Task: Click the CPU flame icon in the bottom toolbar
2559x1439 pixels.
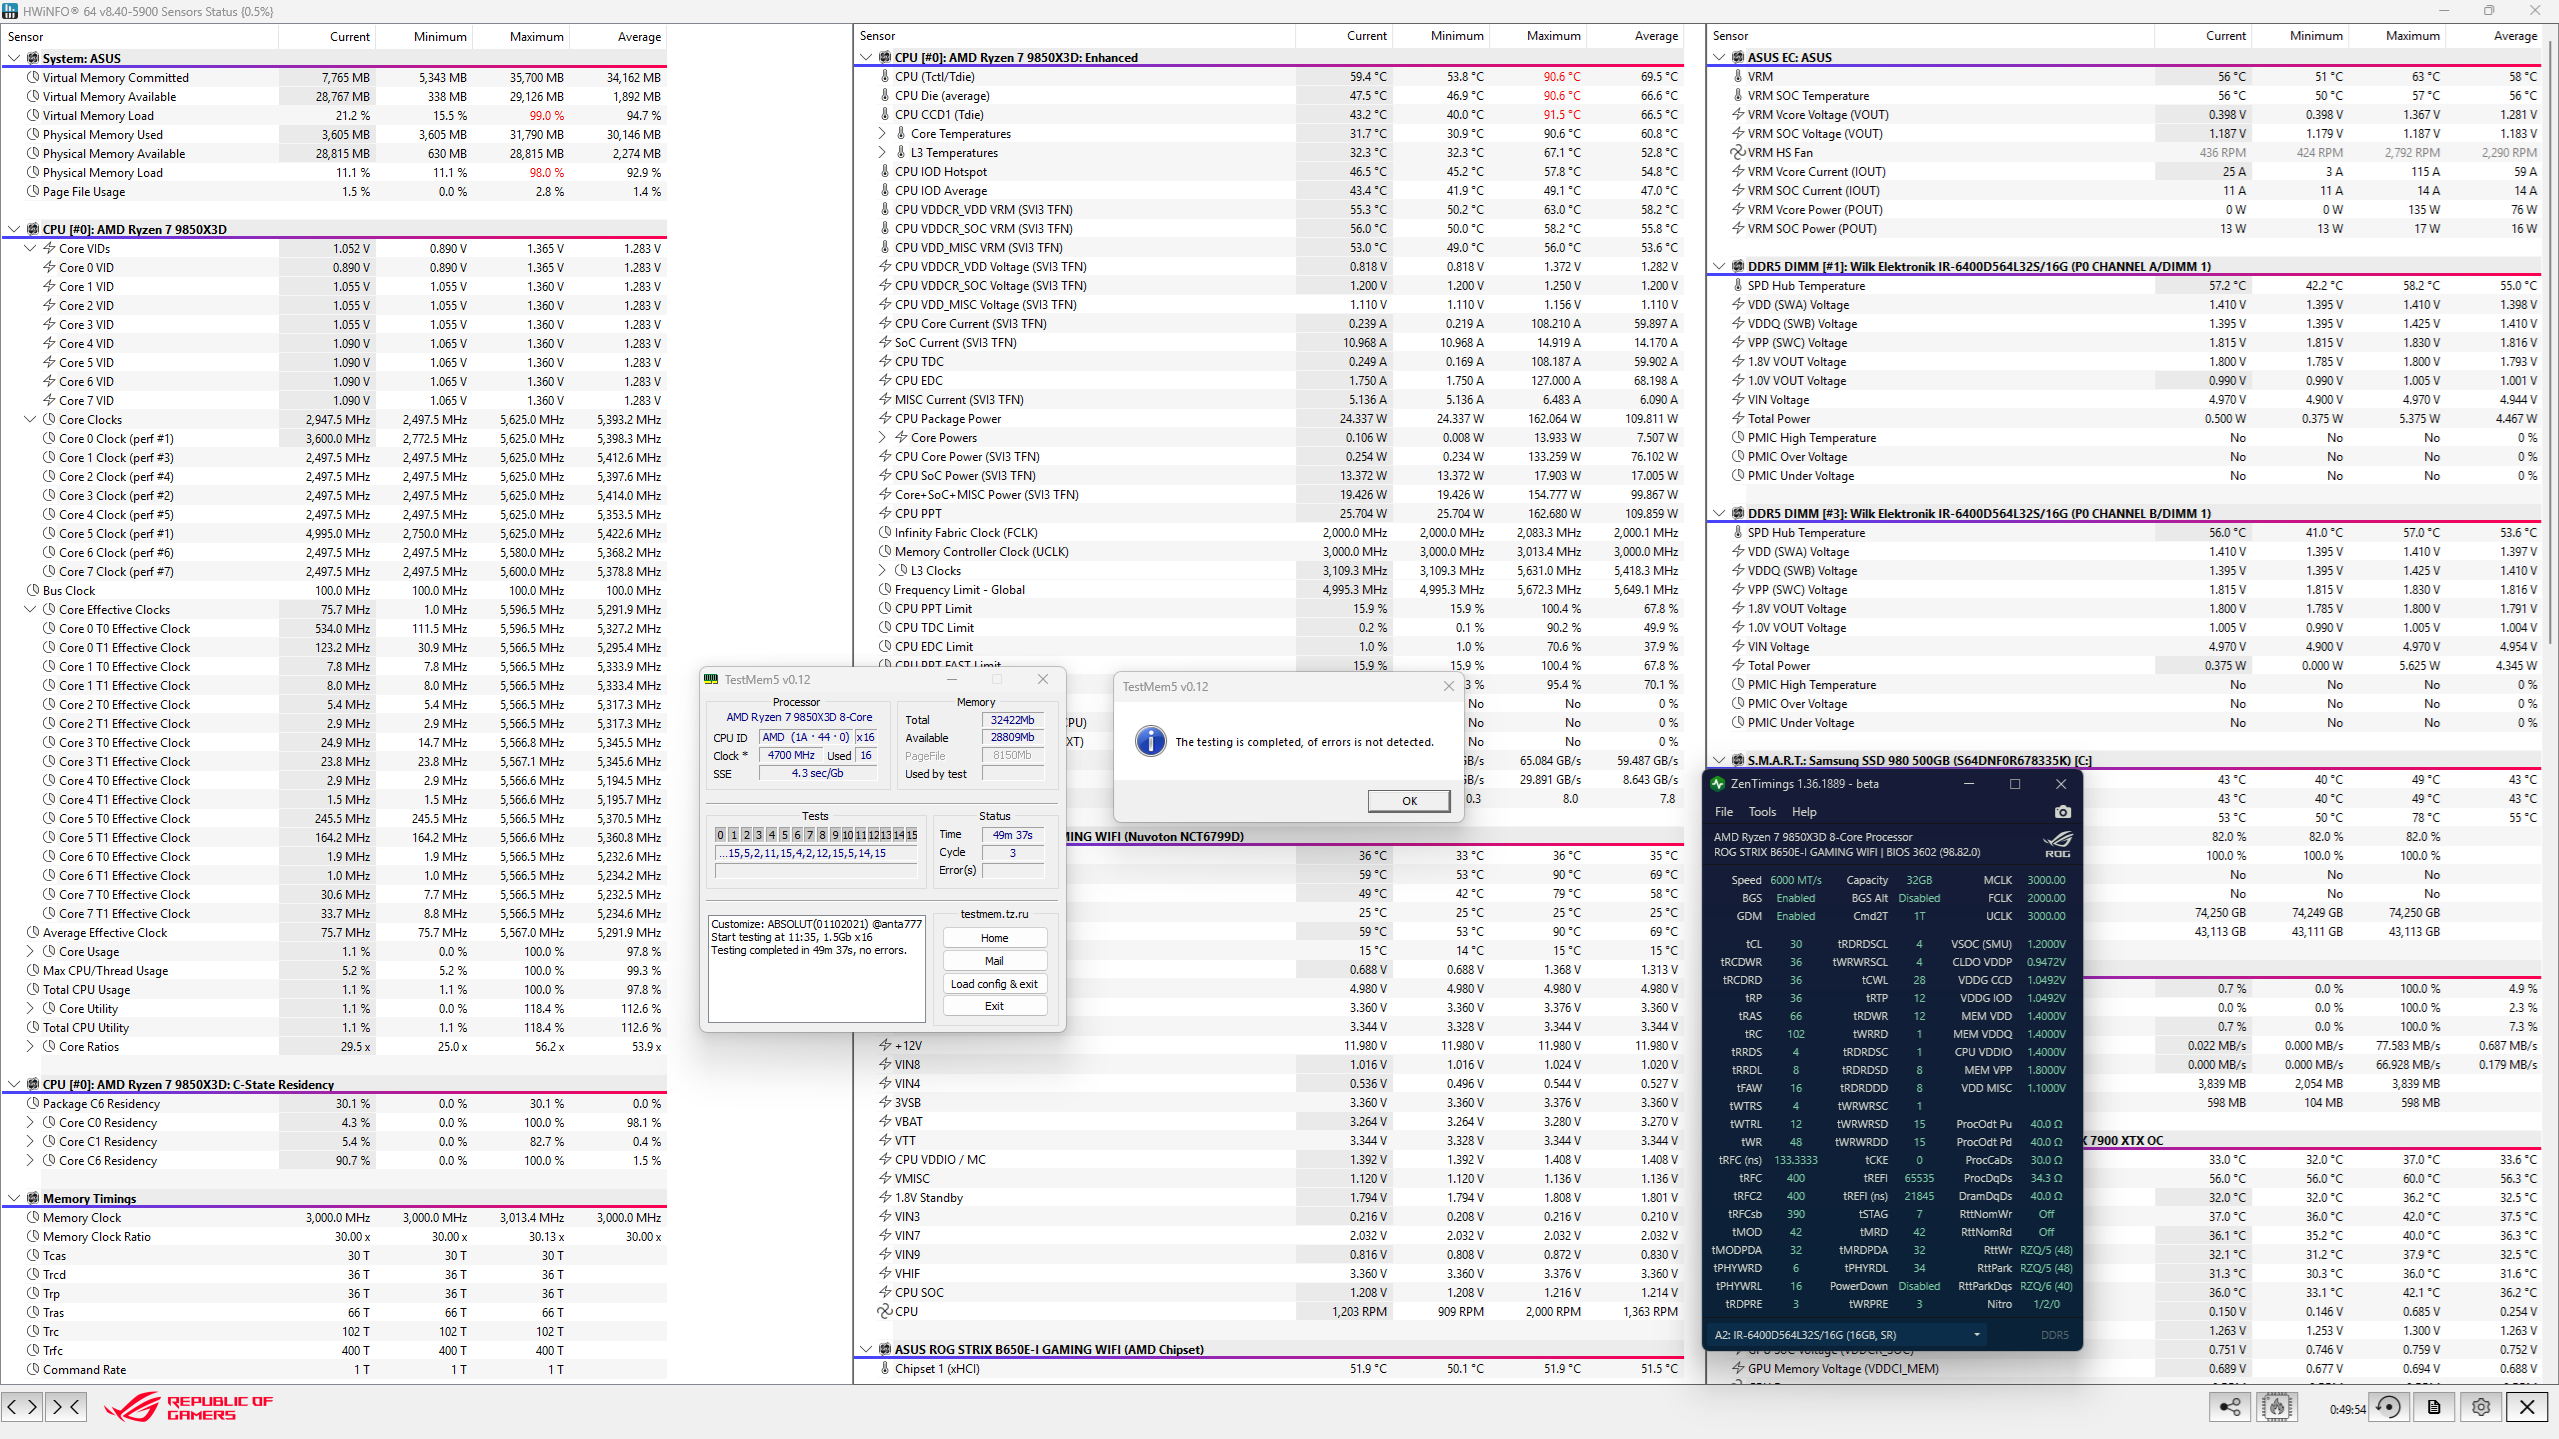Action: click(2277, 1407)
